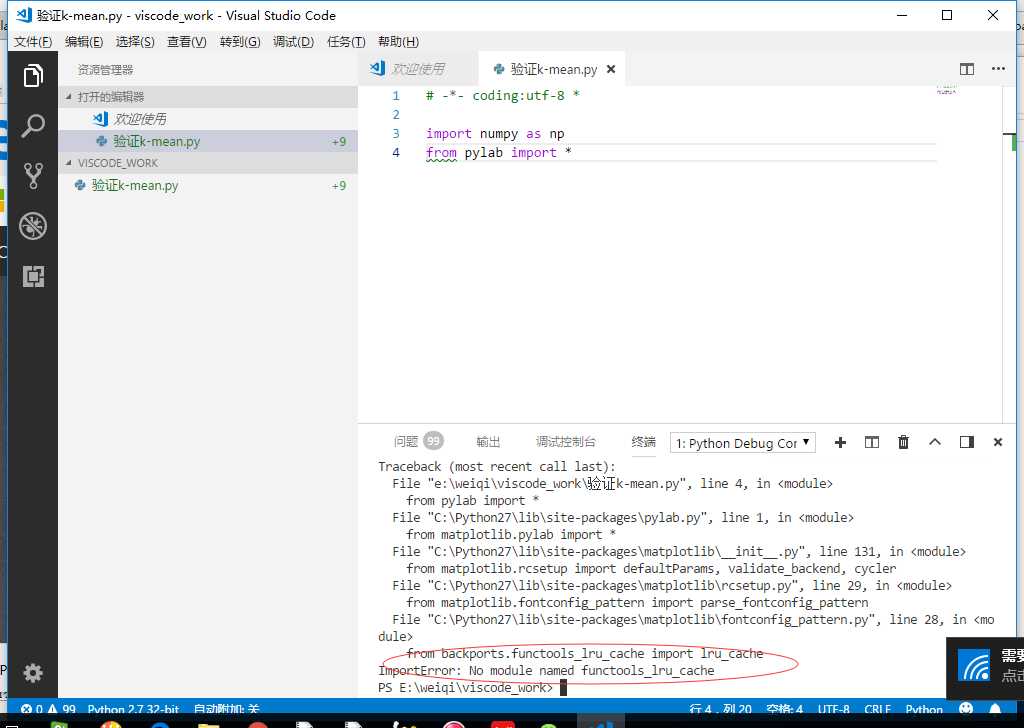Maximize the panel with the up chevron

pos(935,442)
